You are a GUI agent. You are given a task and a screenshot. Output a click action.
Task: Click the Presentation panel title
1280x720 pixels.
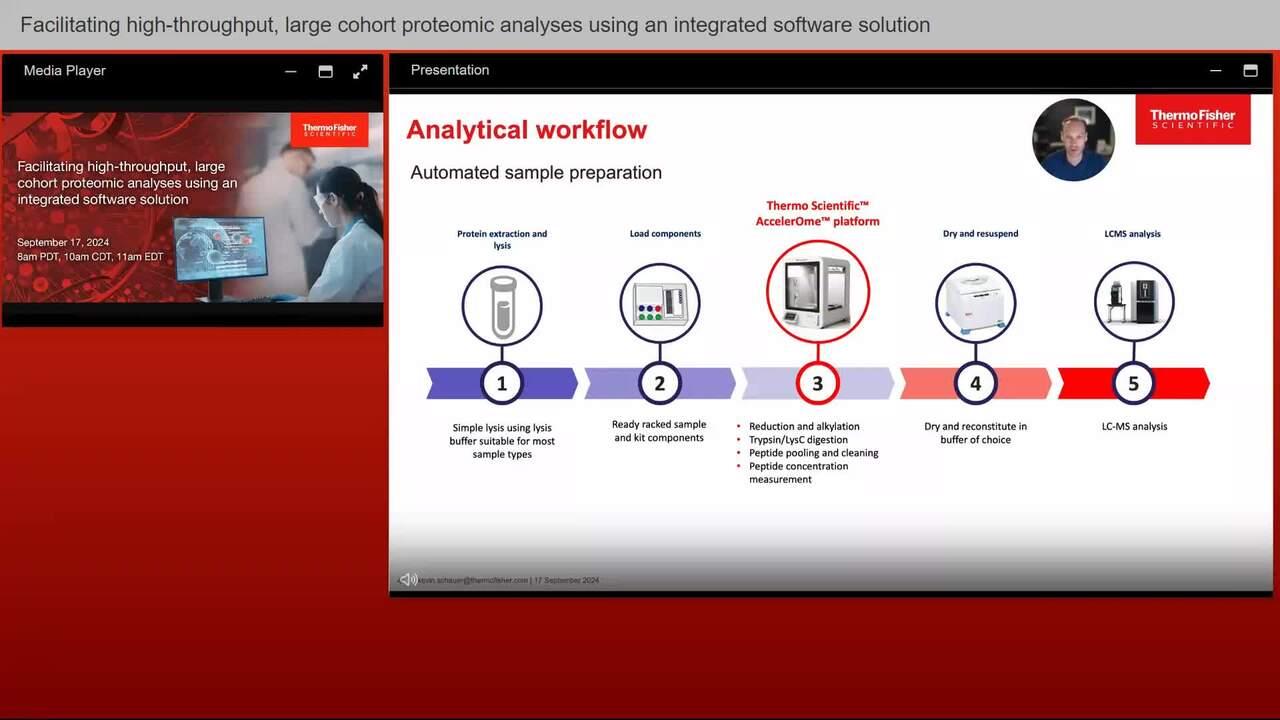(450, 70)
